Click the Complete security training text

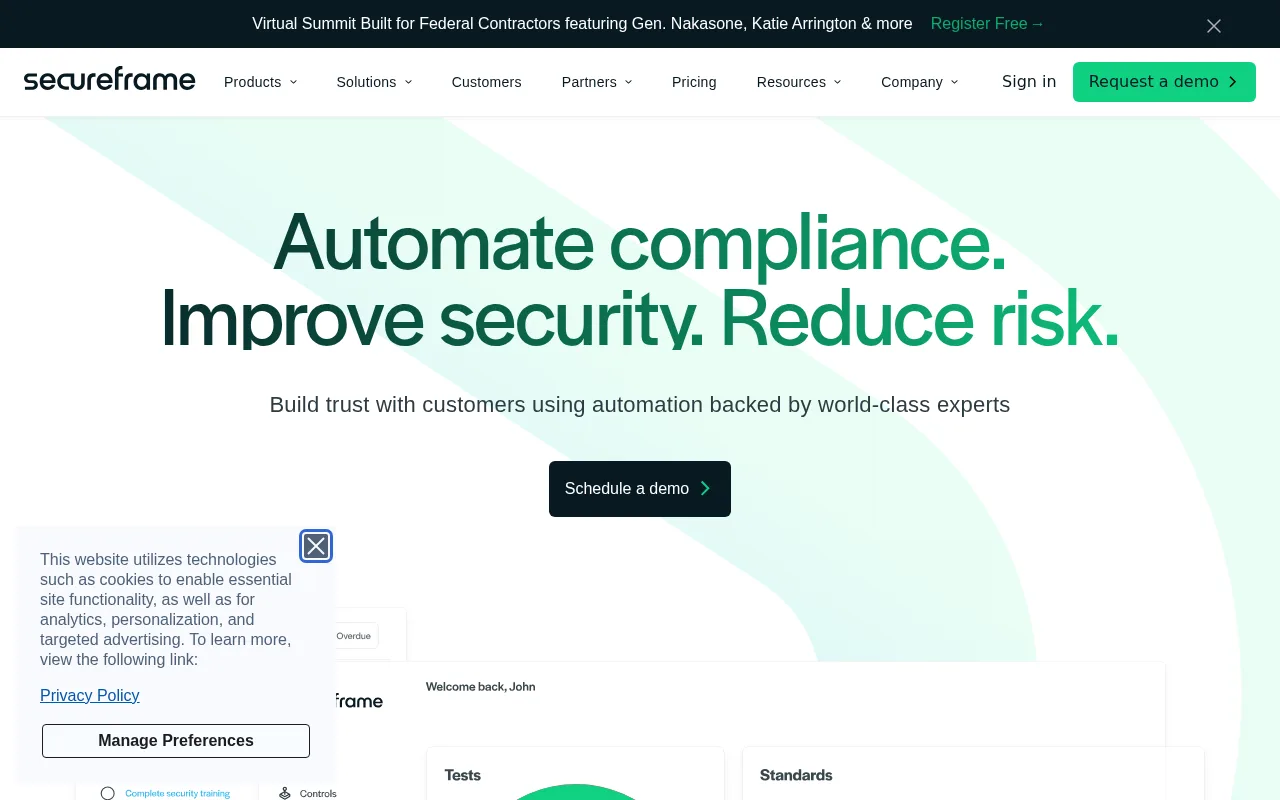tap(177, 793)
